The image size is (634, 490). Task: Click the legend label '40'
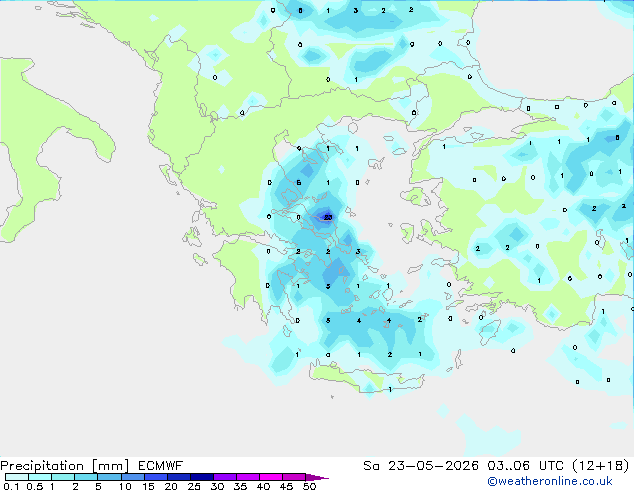pyautogui.click(x=263, y=486)
